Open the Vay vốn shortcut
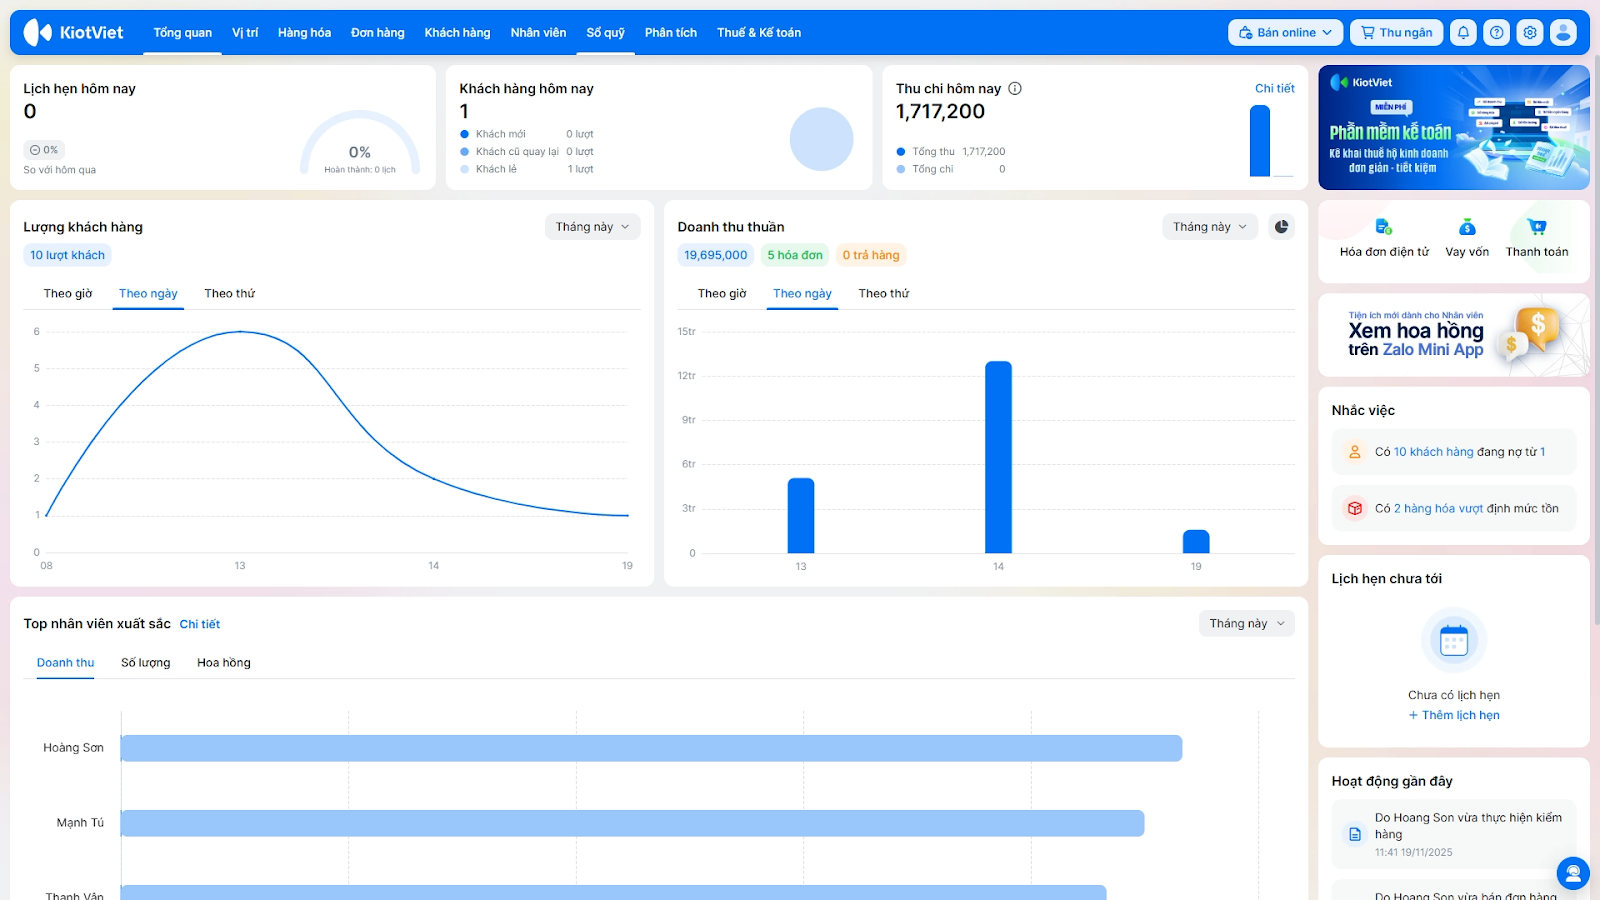The width and height of the screenshot is (1600, 900). pyautogui.click(x=1467, y=238)
